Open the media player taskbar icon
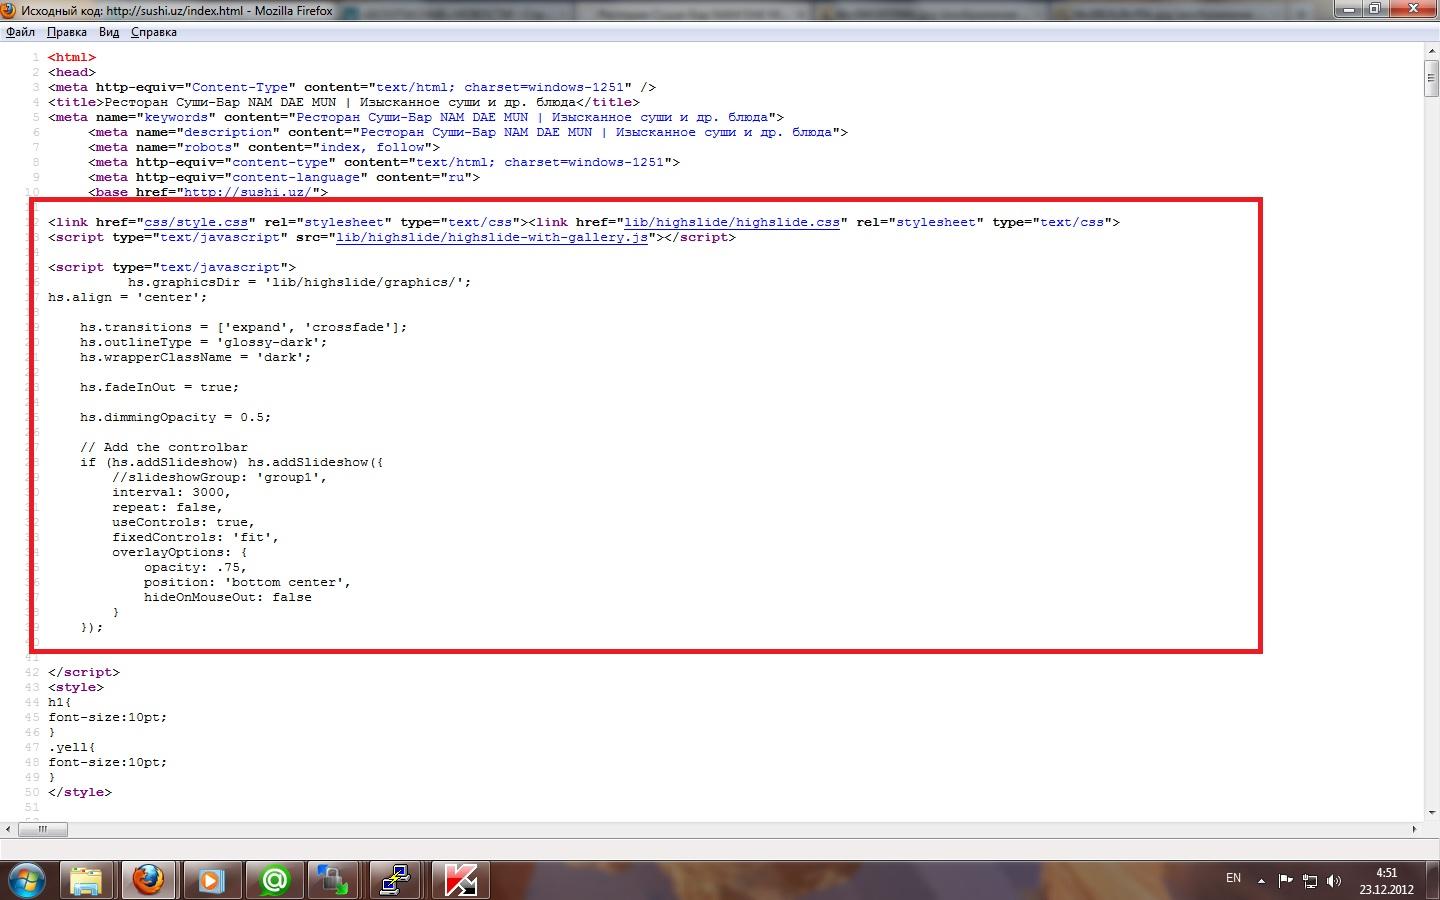Image resolution: width=1440 pixels, height=900 pixels. (x=211, y=880)
